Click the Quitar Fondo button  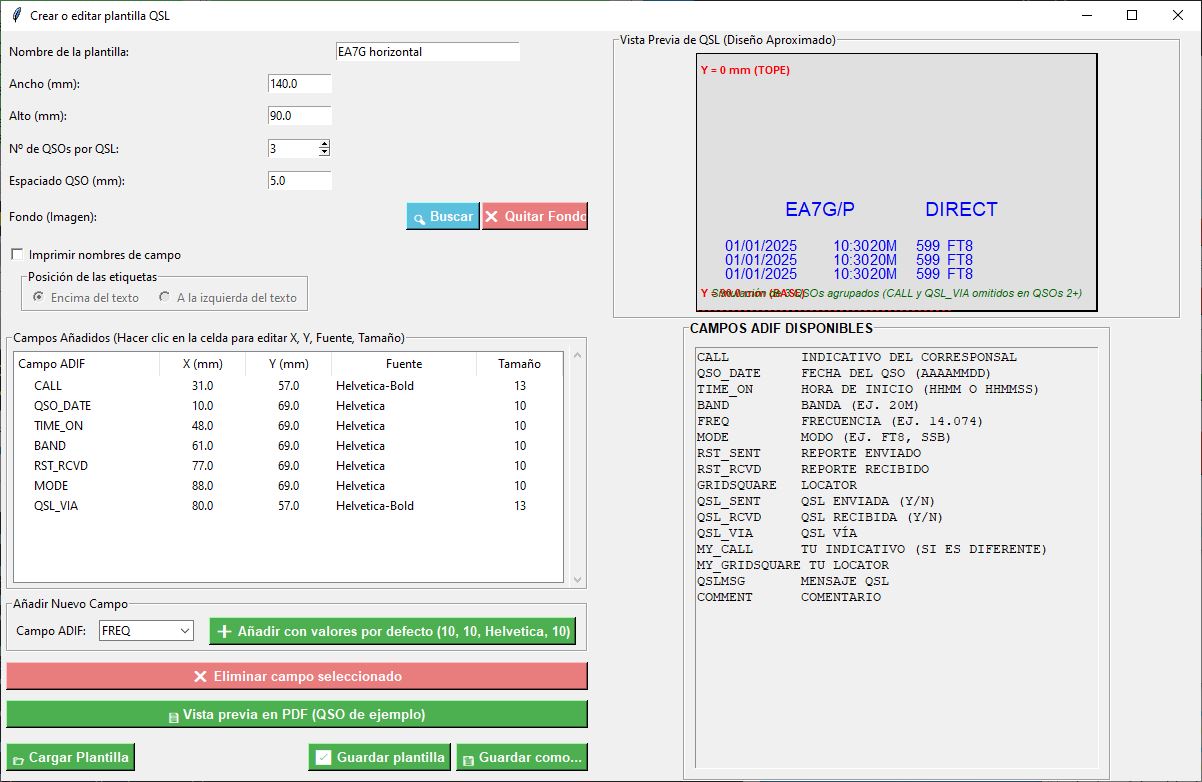pos(534,217)
